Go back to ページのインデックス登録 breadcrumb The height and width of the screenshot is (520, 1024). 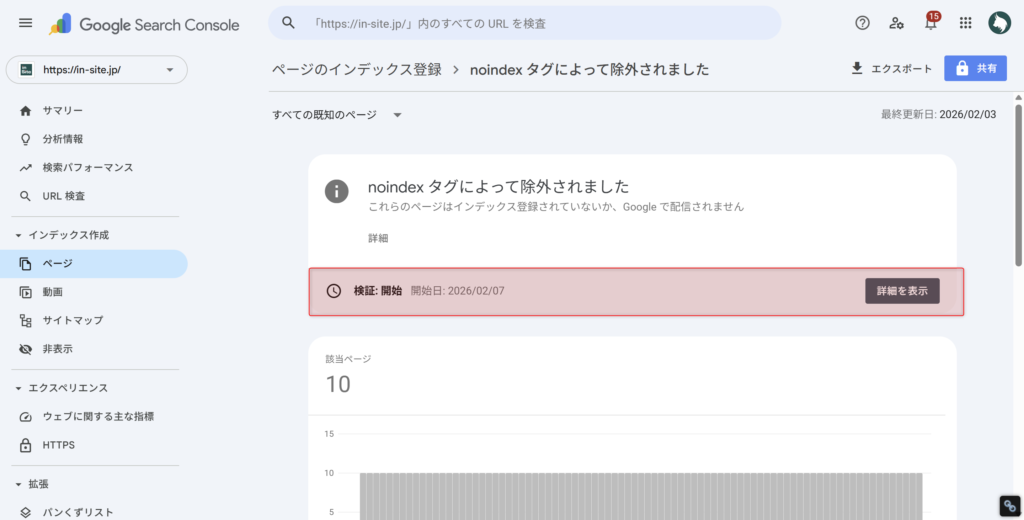[357, 70]
